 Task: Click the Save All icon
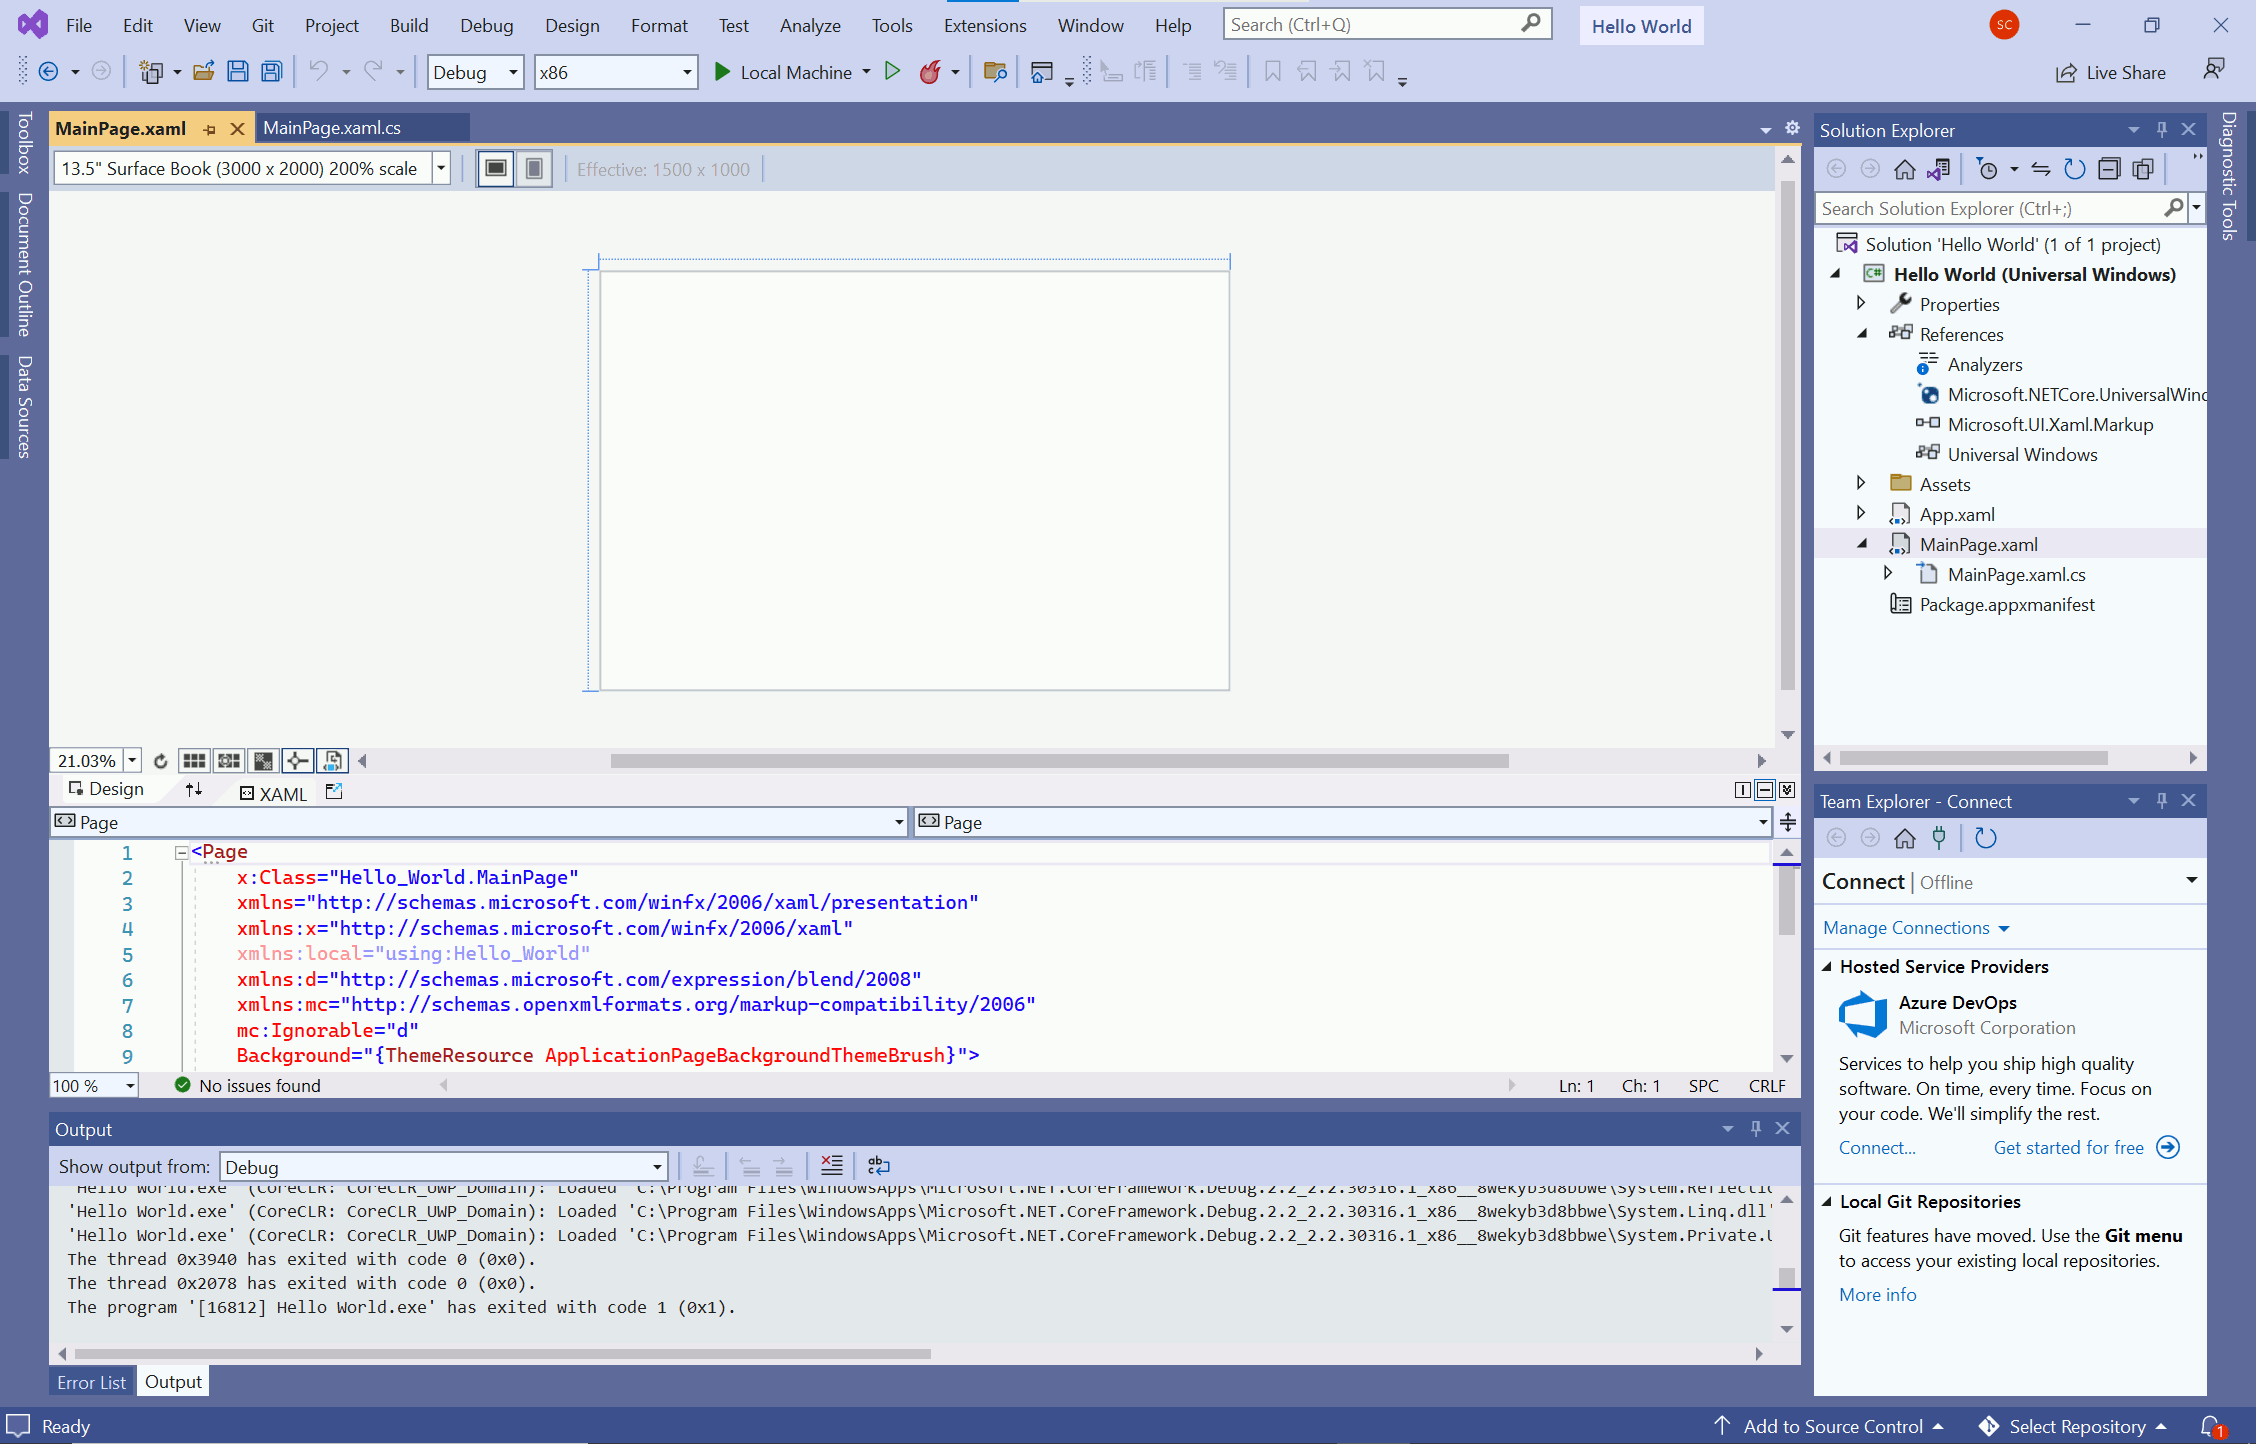(270, 71)
